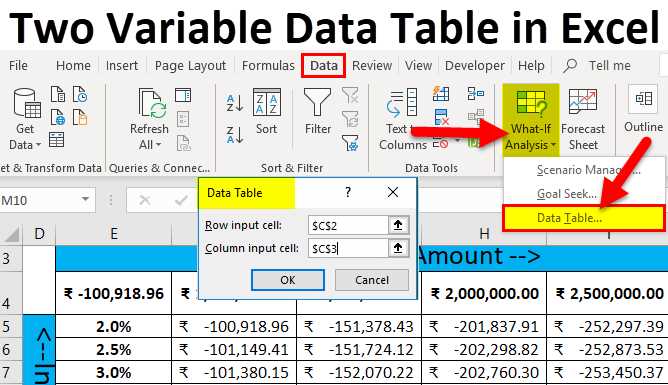668x385 pixels.
Task: Open Advanced filter icon
Action: point(350,143)
